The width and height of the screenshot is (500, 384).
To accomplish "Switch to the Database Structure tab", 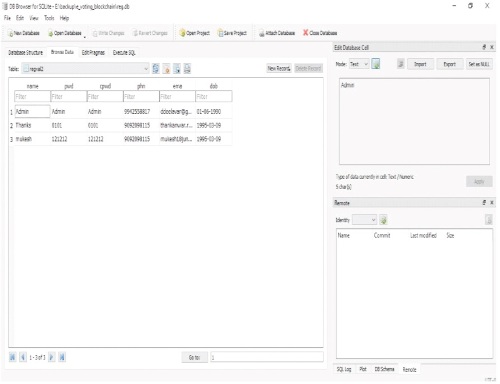I will pyautogui.click(x=26, y=53).
